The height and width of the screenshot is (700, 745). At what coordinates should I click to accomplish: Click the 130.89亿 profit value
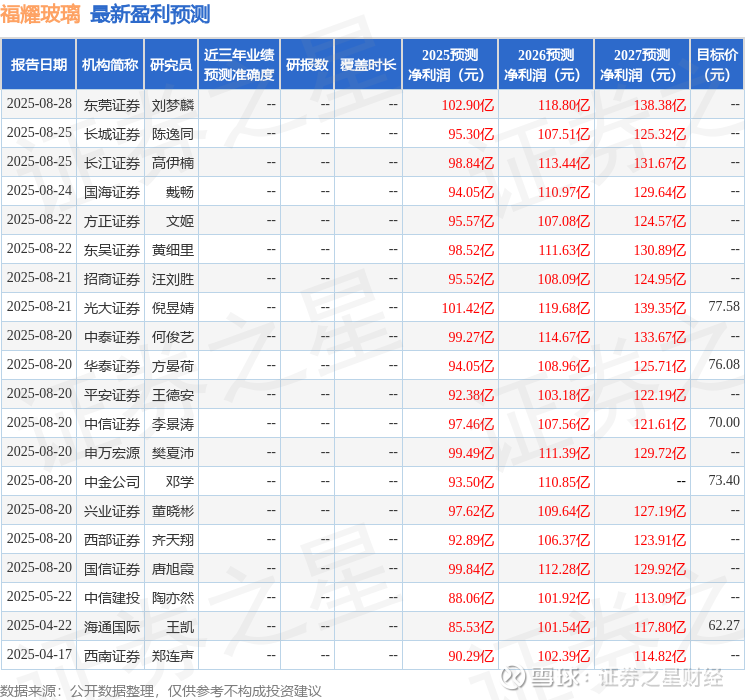pyautogui.click(x=660, y=250)
